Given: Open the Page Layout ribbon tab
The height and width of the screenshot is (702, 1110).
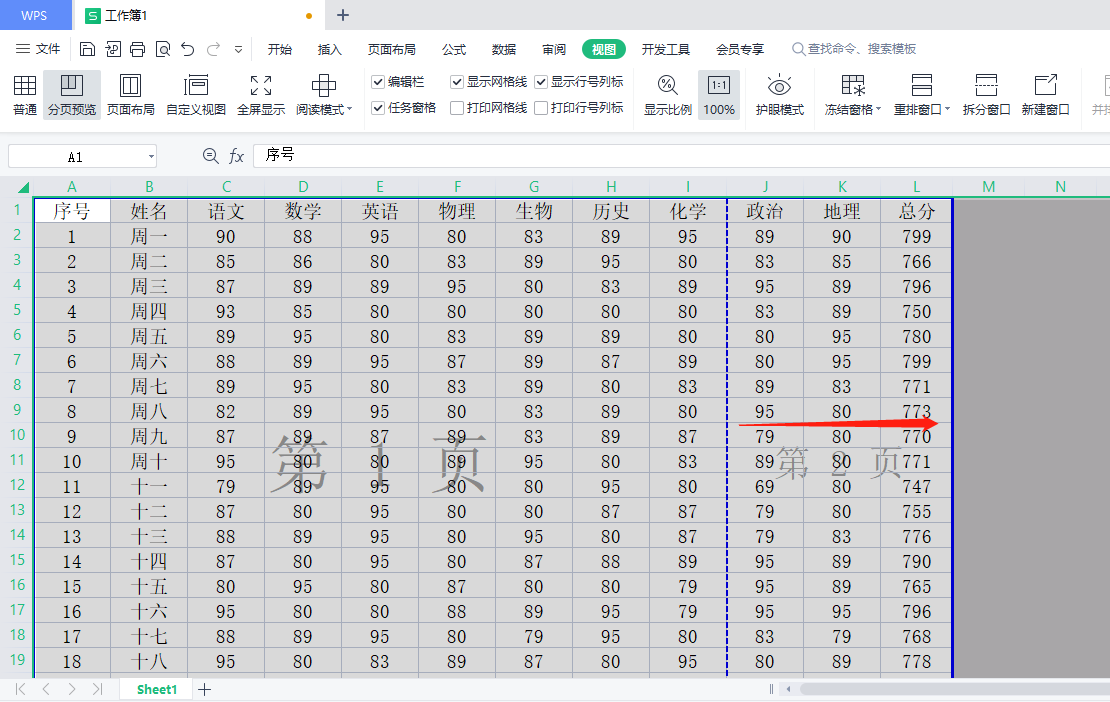Looking at the screenshot, I should [391, 49].
